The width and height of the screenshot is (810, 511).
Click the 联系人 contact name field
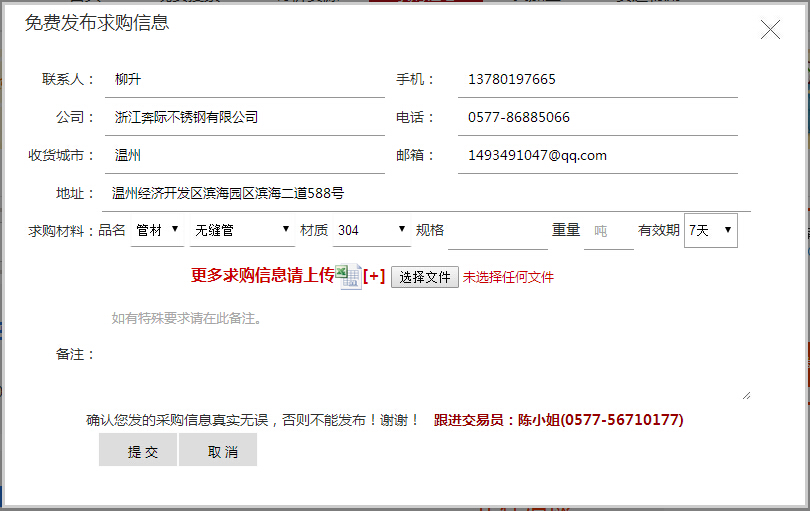coord(244,80)
